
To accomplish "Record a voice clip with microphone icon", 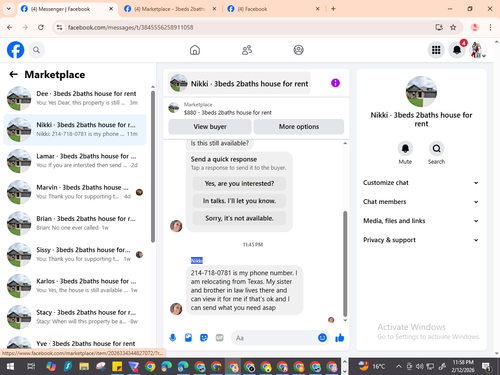I will click(x=173, y=338).
